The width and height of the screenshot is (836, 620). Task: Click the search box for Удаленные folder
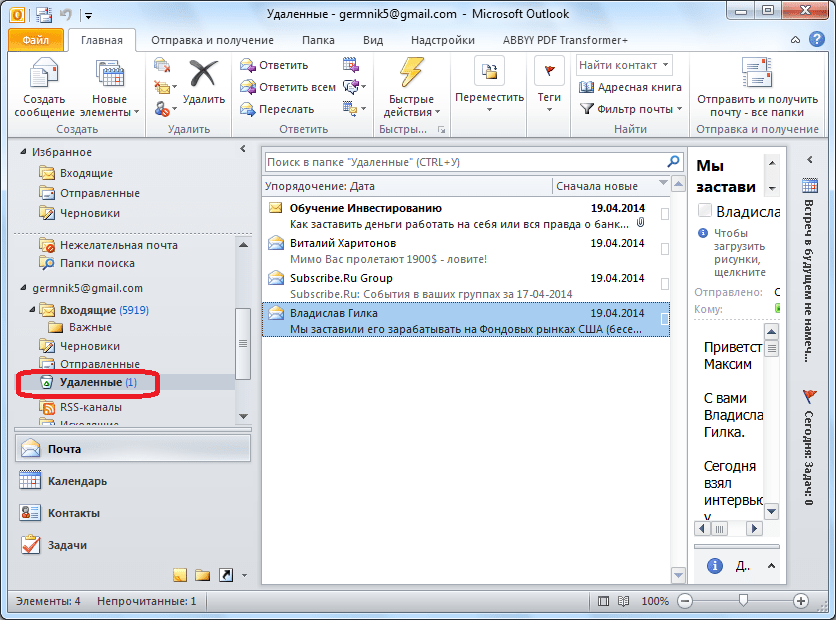(465, 161)
